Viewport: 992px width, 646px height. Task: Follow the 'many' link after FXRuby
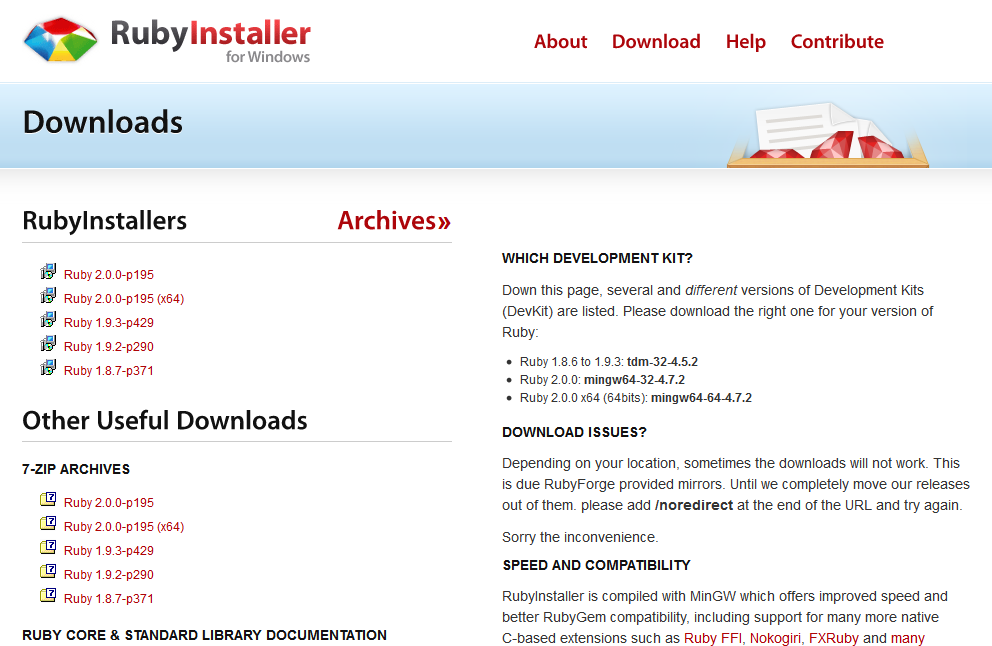(x=908, y=638)
